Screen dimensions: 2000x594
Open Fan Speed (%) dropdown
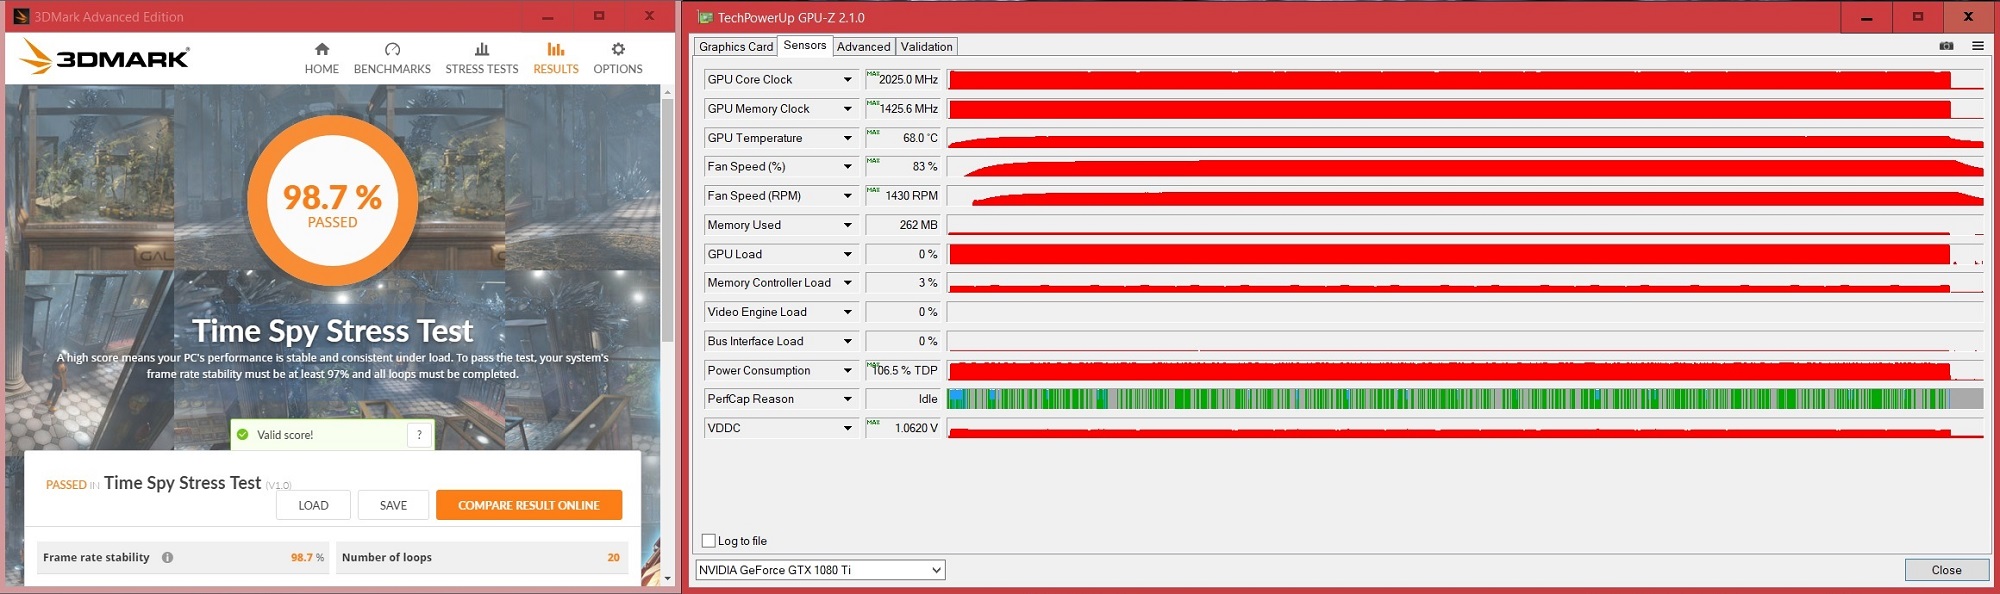[x=847, y=166]
